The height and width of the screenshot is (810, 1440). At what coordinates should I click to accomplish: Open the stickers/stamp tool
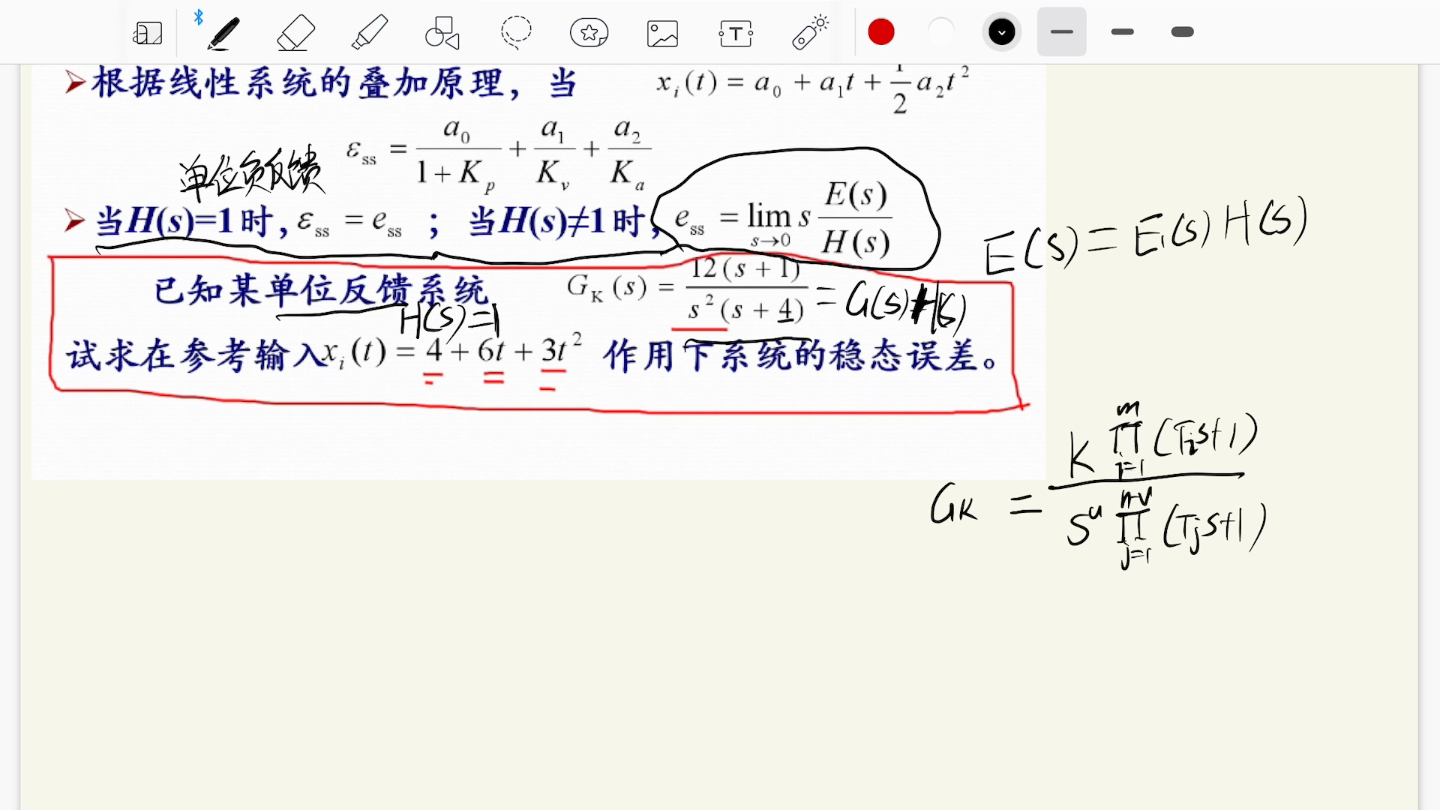[589, 32]
